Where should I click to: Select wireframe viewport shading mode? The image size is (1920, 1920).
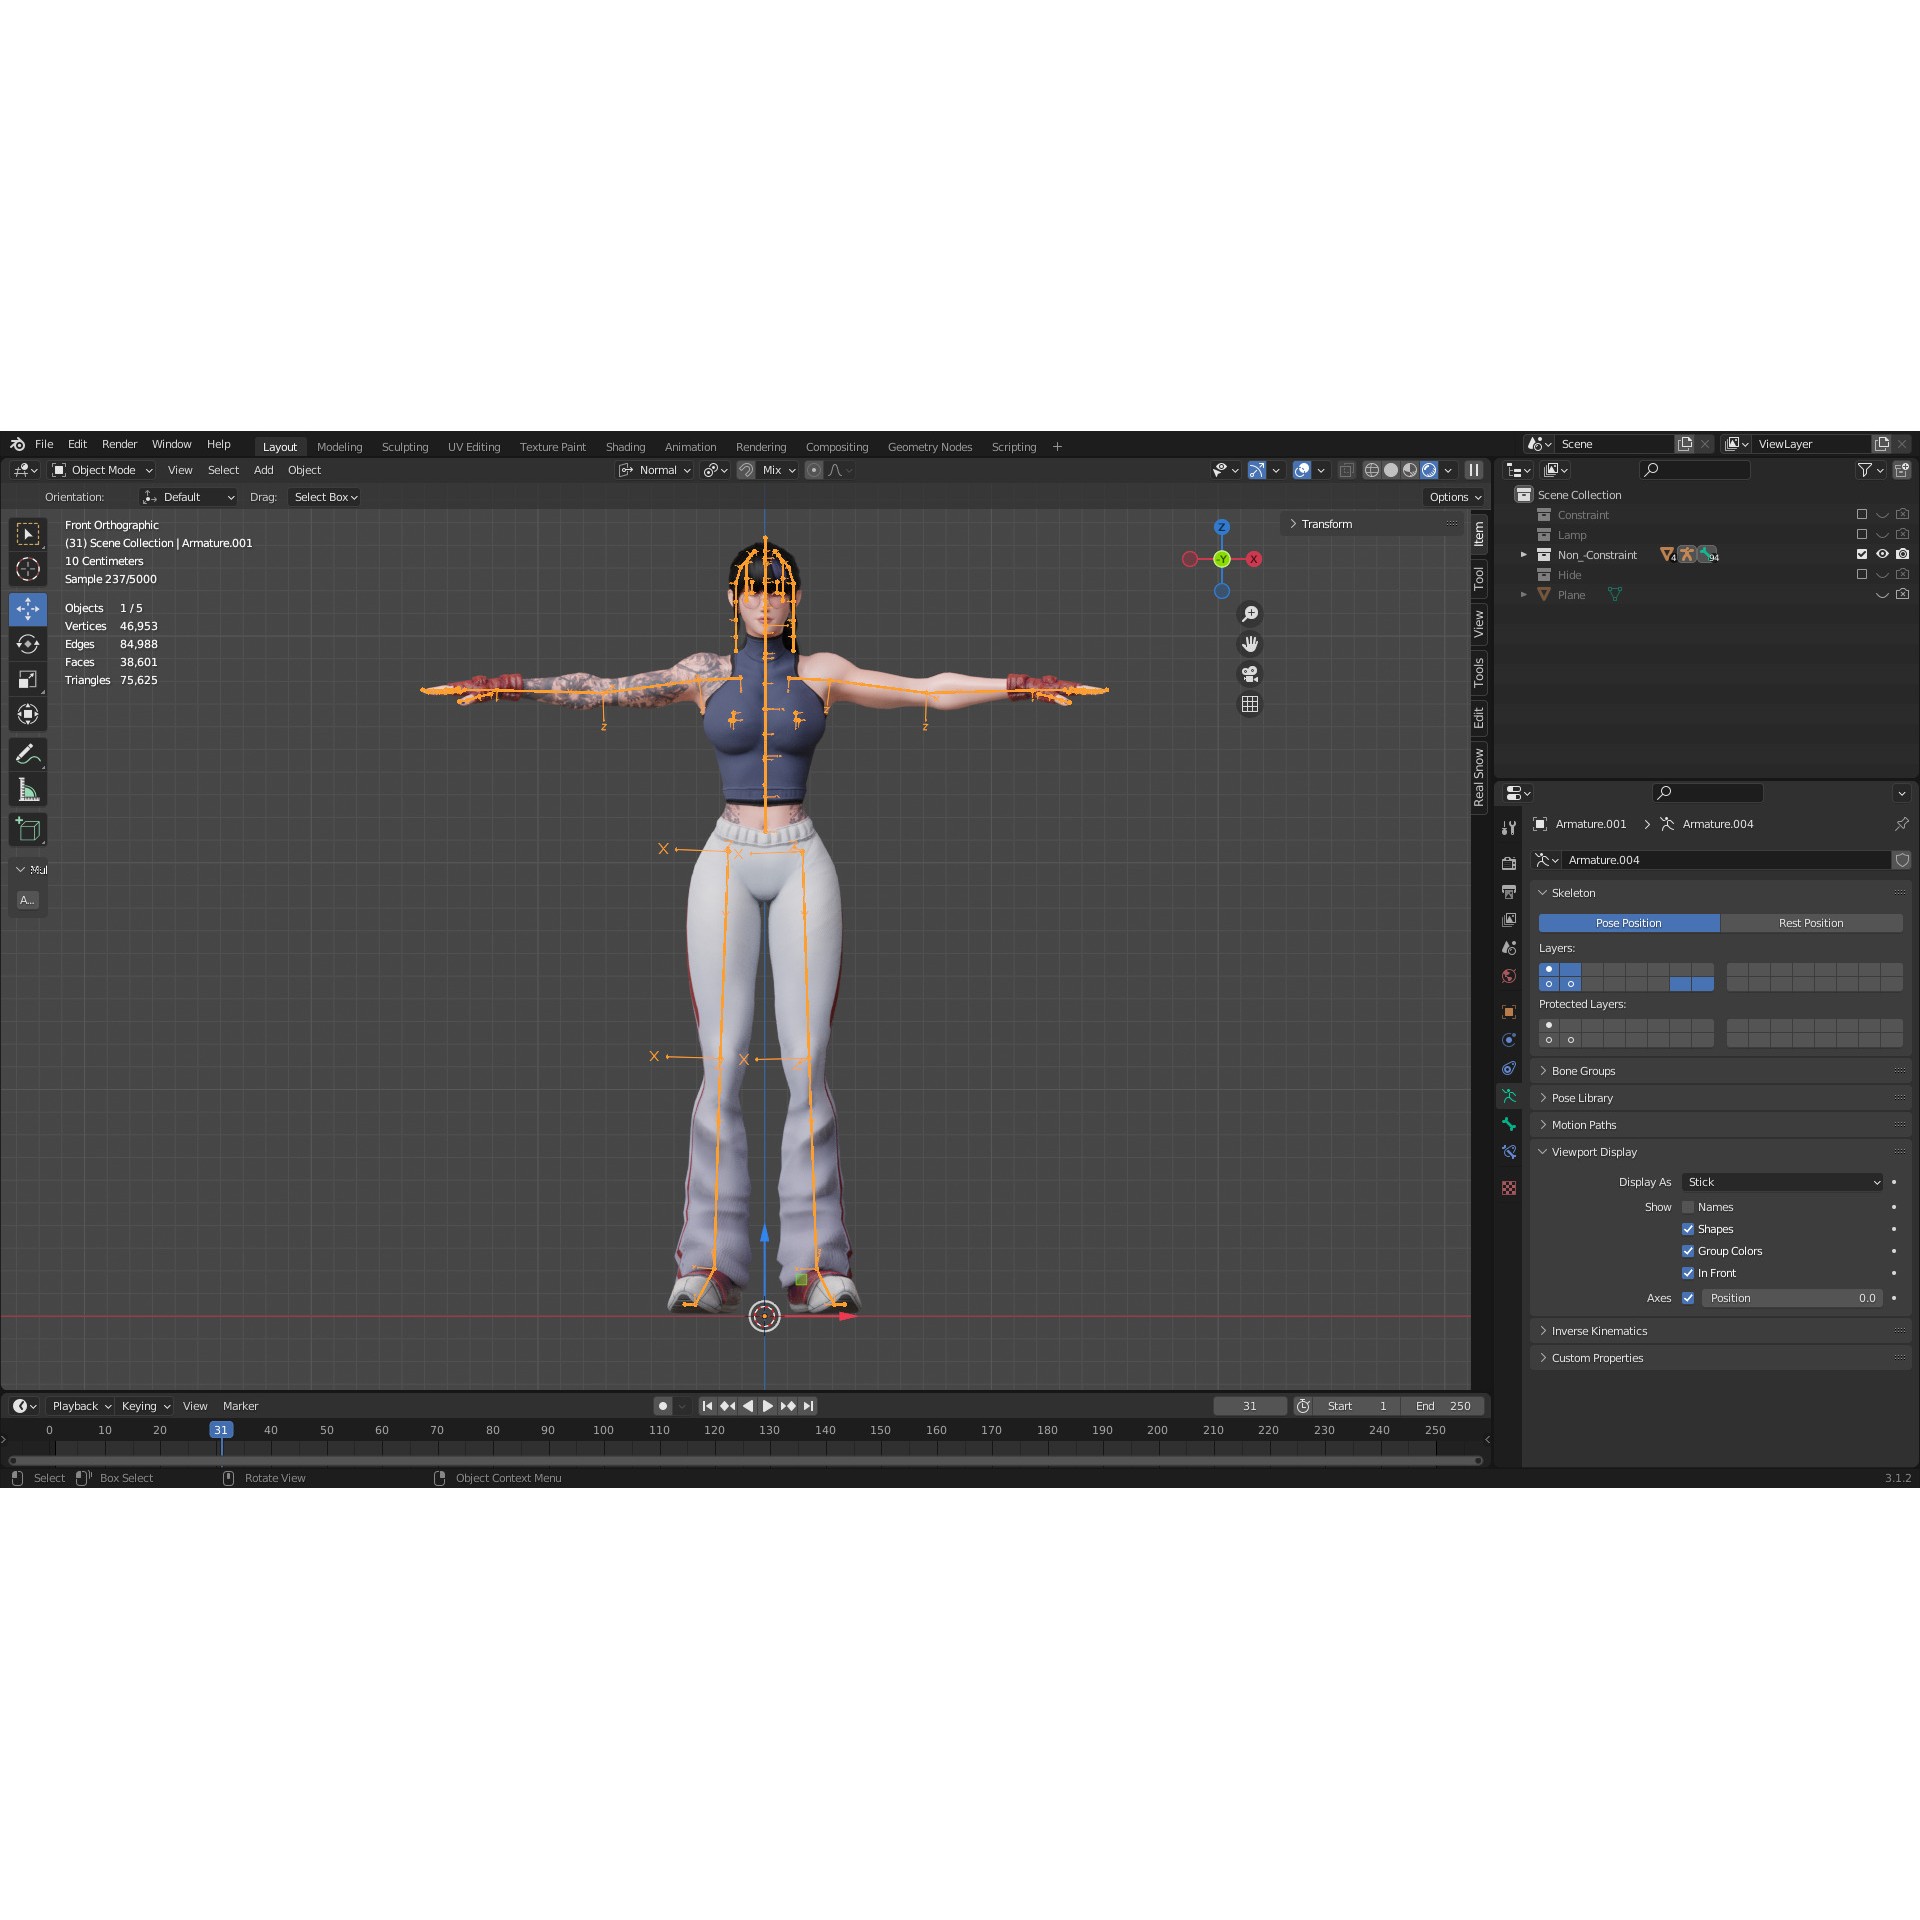point(1372,470)
